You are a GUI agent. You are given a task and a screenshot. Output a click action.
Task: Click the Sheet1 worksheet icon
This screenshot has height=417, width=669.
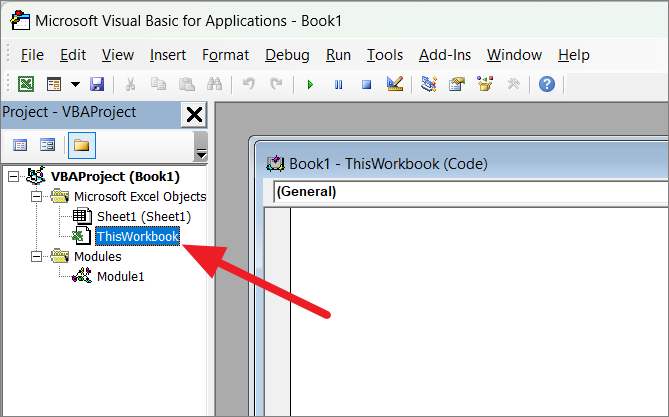(x=82, y=216)
